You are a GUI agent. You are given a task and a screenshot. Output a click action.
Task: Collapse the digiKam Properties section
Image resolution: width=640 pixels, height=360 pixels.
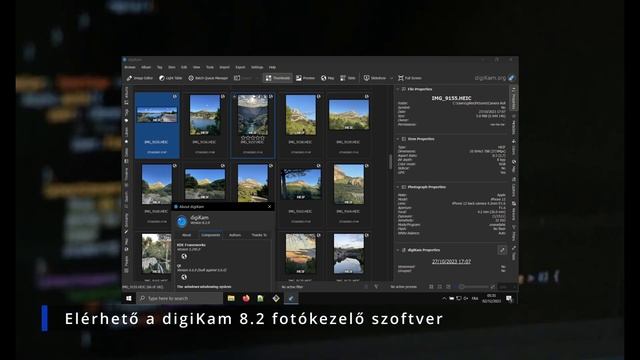tap(398, 250)
